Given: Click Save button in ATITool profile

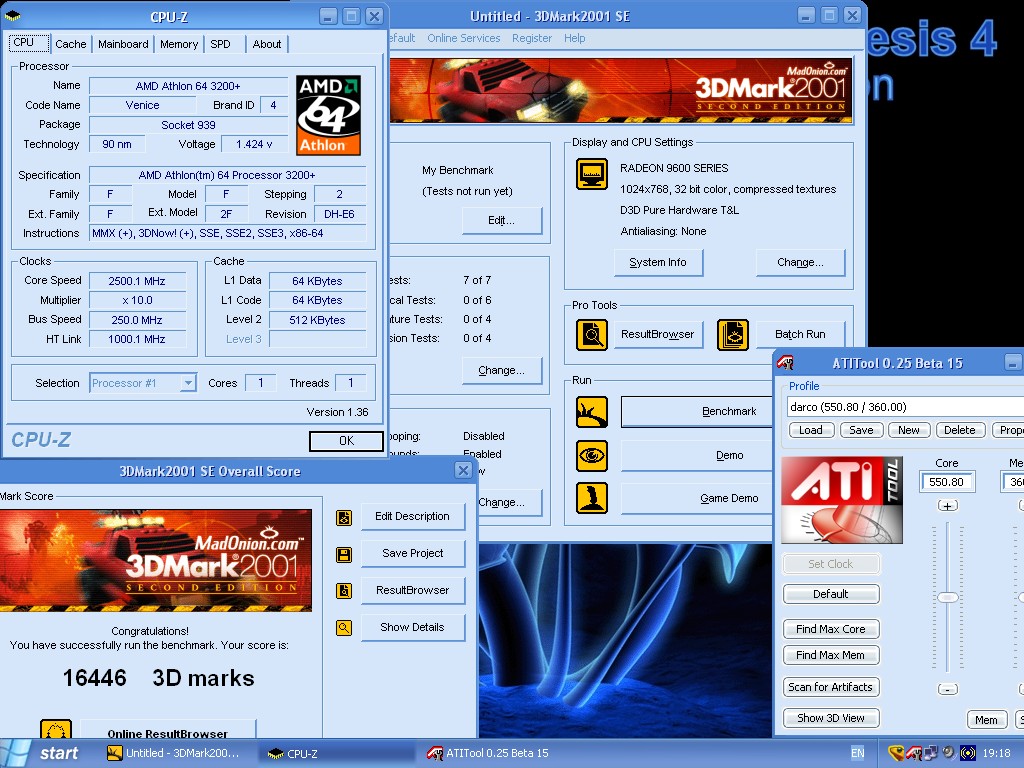Looking at the screenshot, I should pos(861,430).
